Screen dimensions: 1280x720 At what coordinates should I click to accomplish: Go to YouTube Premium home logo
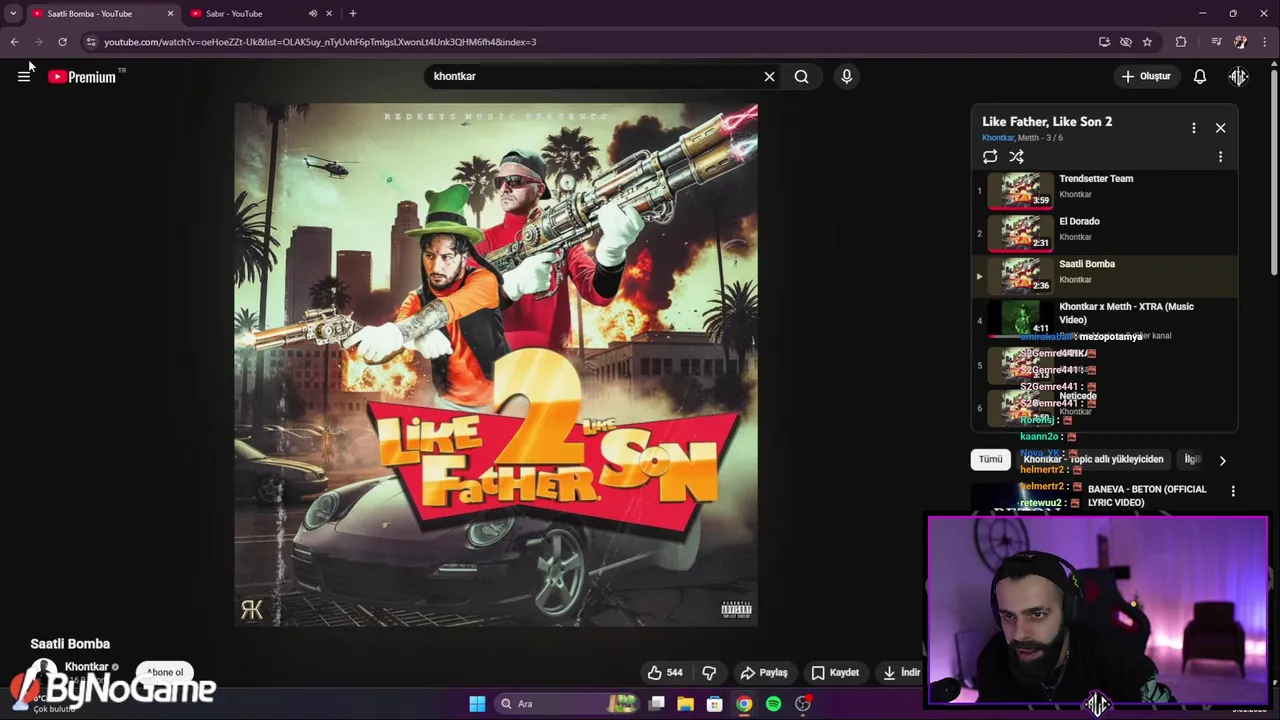pyautogui.click(x=83, y=77)
